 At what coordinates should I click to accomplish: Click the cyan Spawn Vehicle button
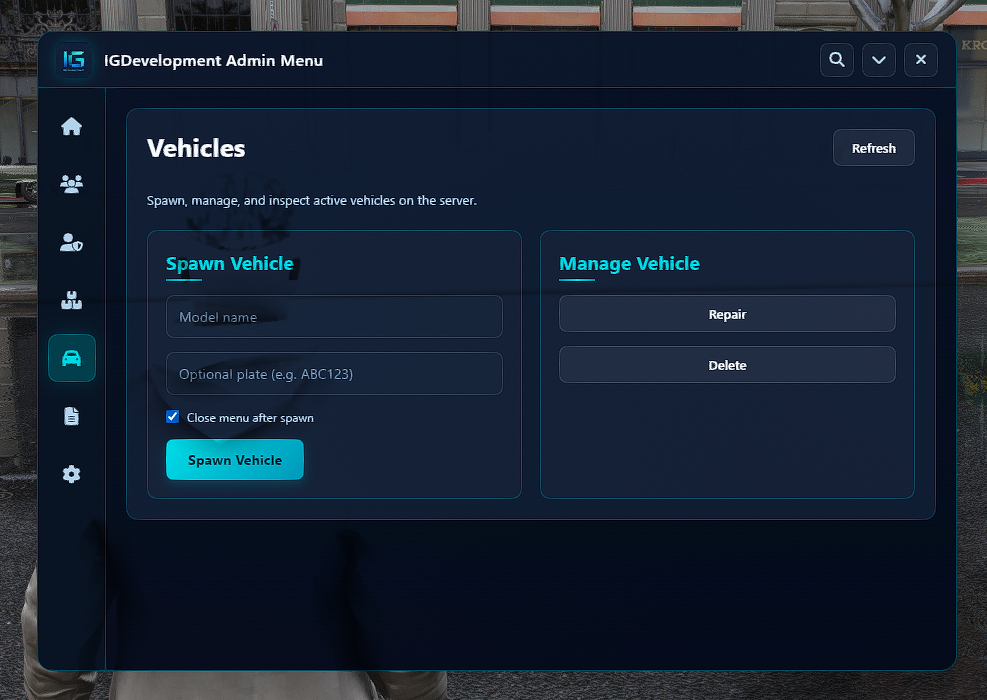pos(235,460)
